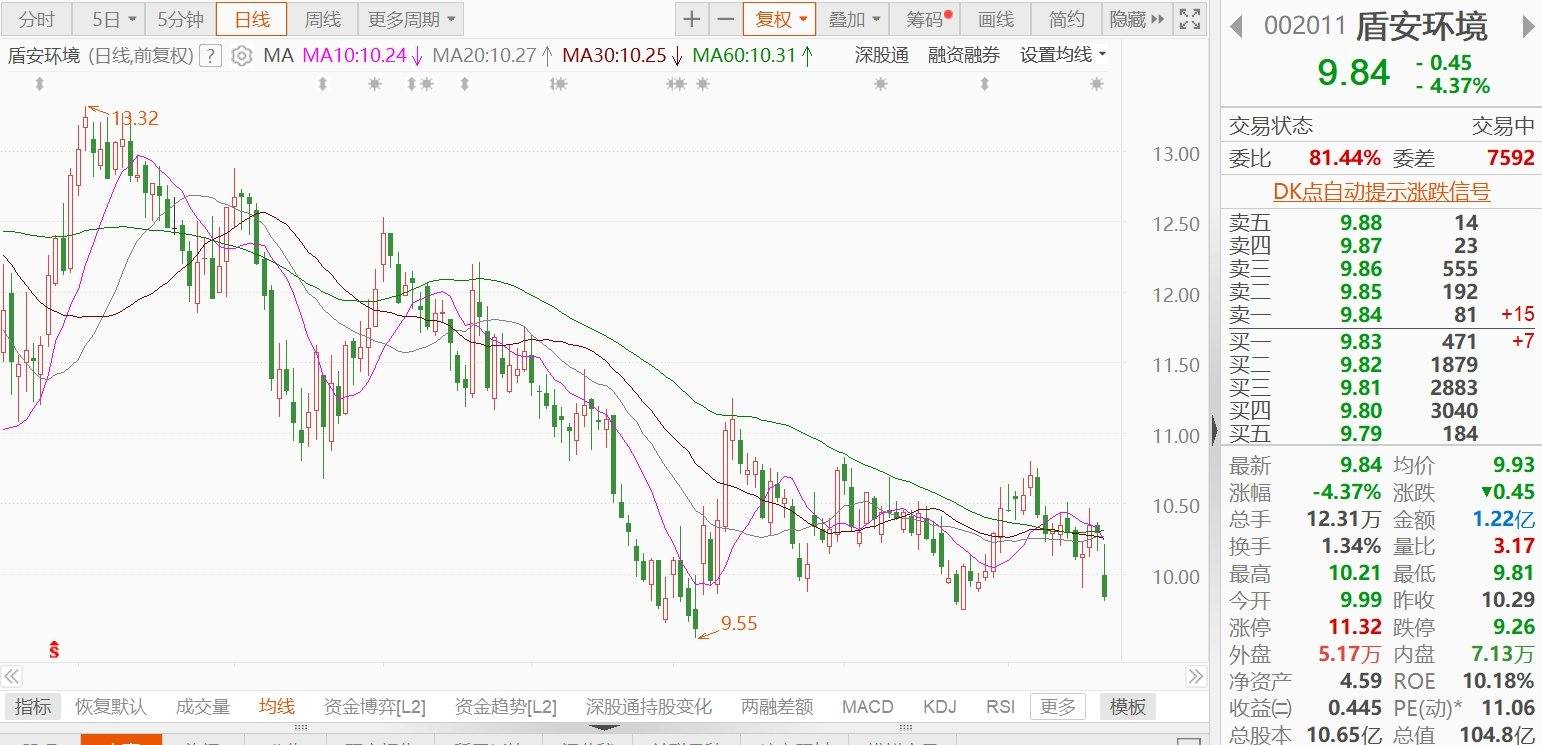Image resolution: width=1542 pixels, height=745 pixels.
Task: Select the 买一 9.83 bid row
Action: [1381, 342]
